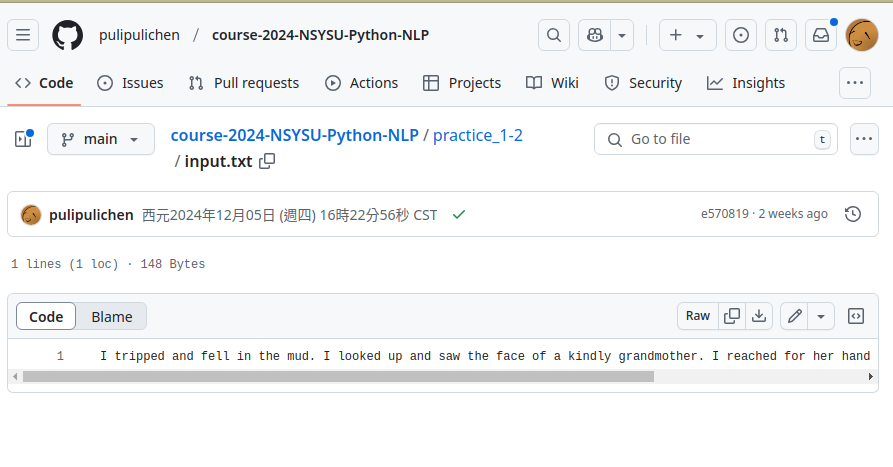The height and width of the screenshot is (467, 893).
Task: Click the search magnifier icon
Action: click(554, 35)
